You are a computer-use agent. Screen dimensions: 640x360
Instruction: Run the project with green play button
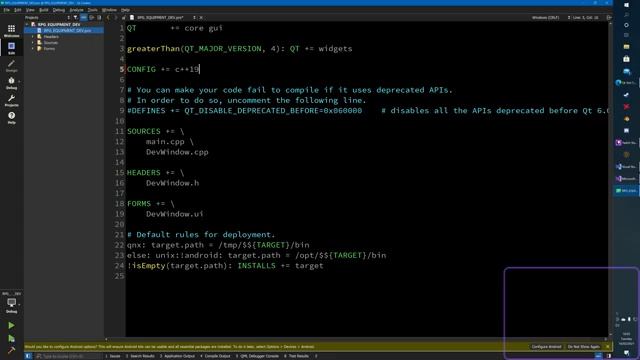(11, 325)
